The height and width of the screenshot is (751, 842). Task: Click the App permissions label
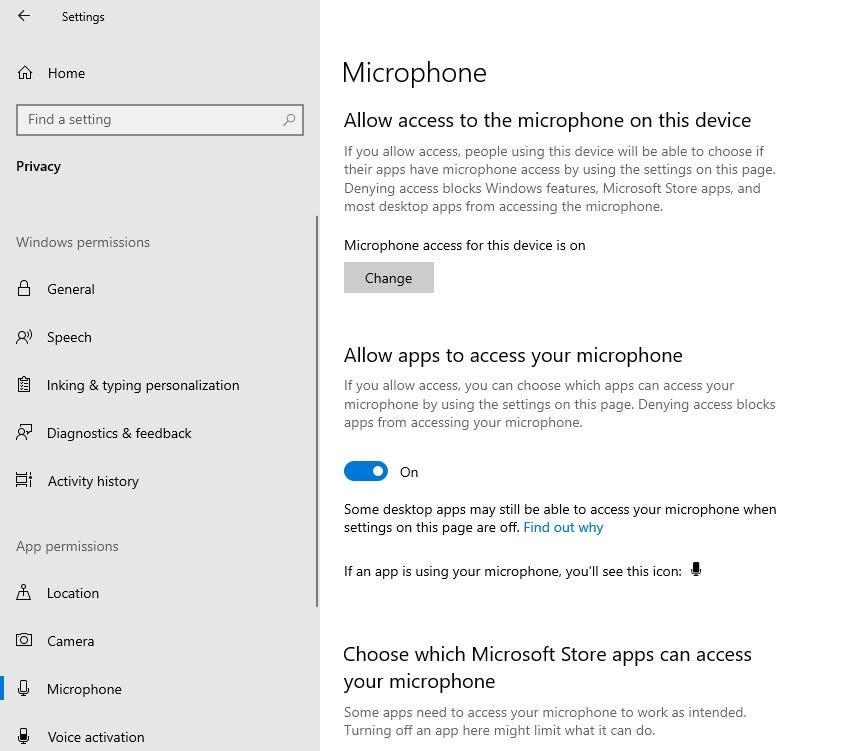[x=67, y=546]
